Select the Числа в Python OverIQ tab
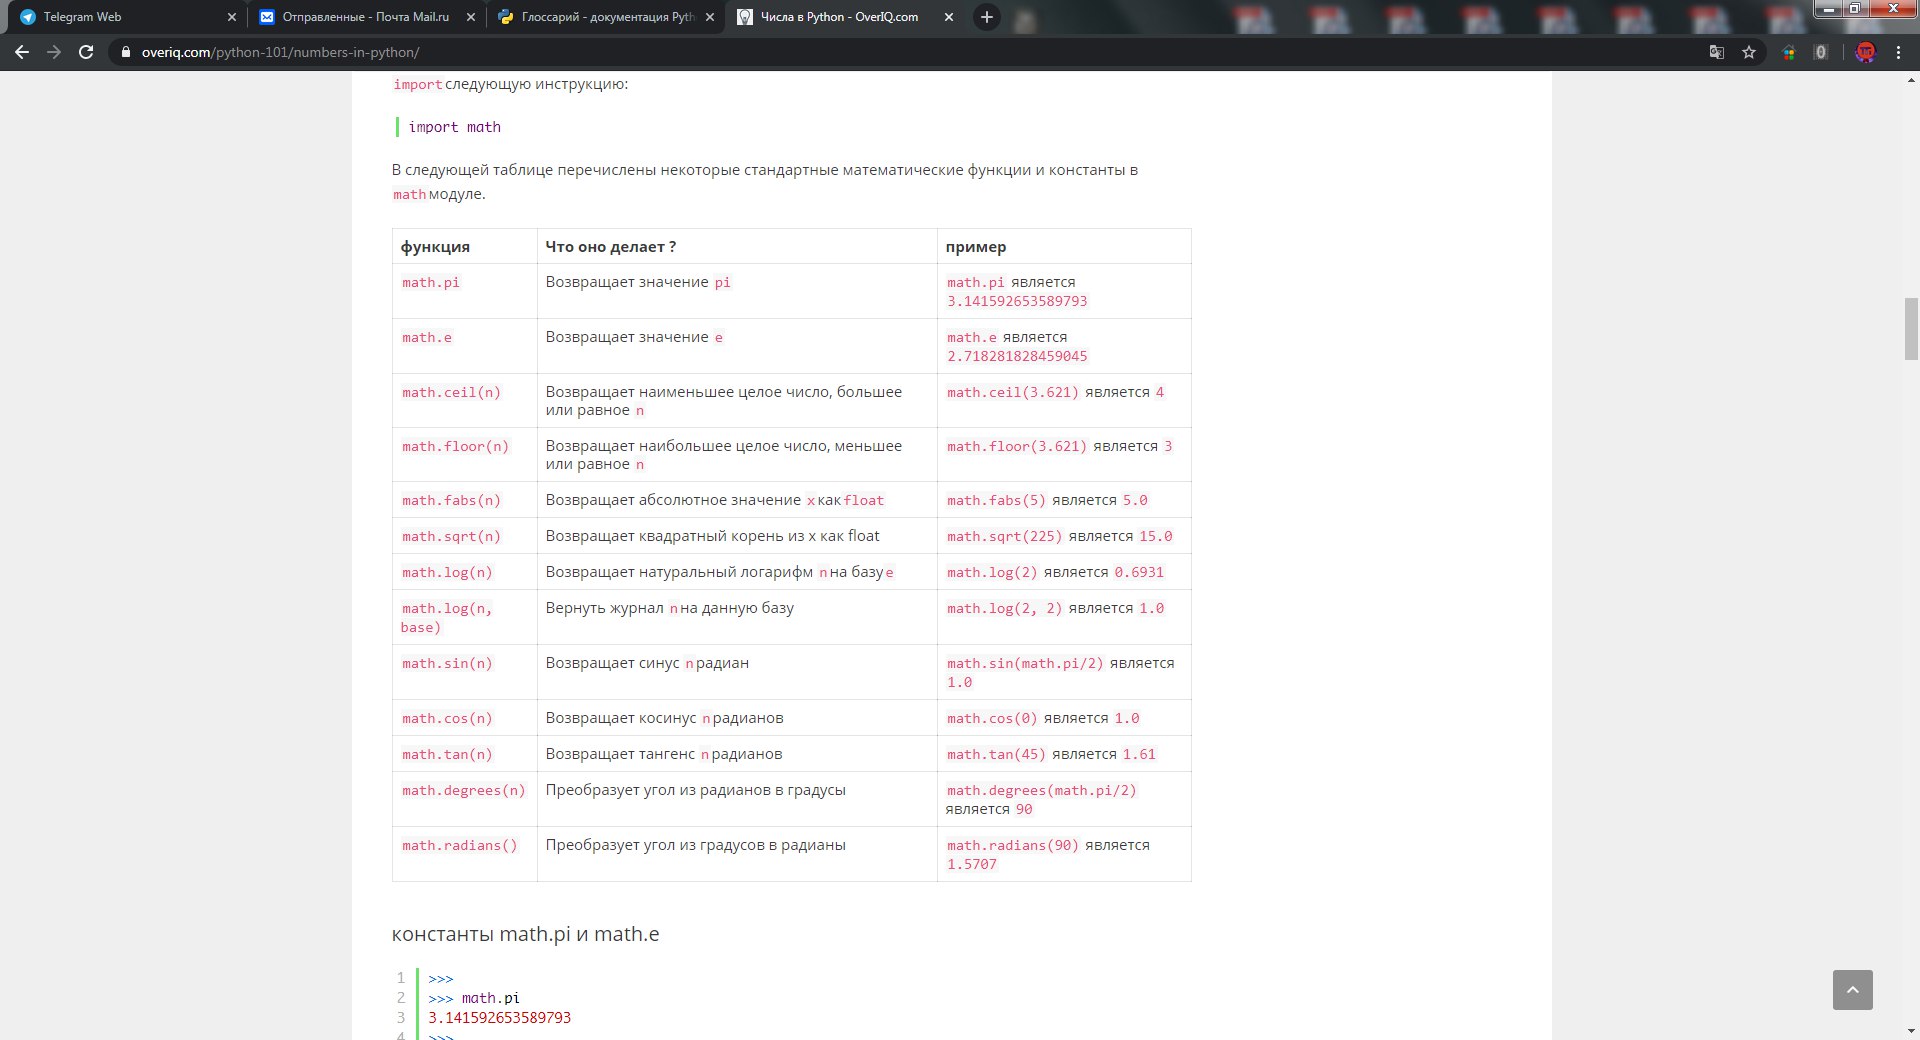1920x1040 pixels. point(845,17)
